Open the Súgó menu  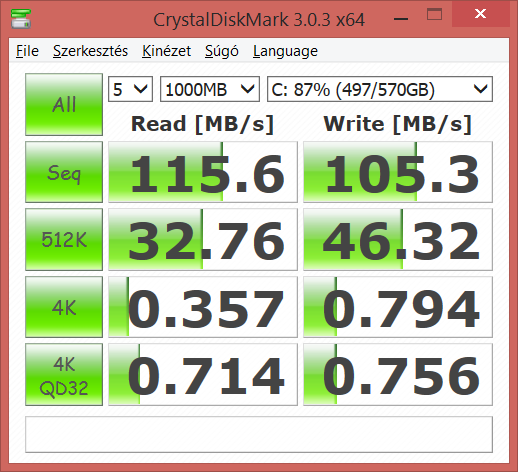point(222,51)
